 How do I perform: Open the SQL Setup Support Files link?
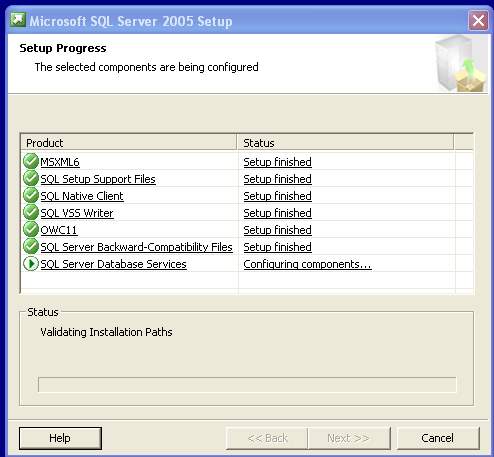98,179
